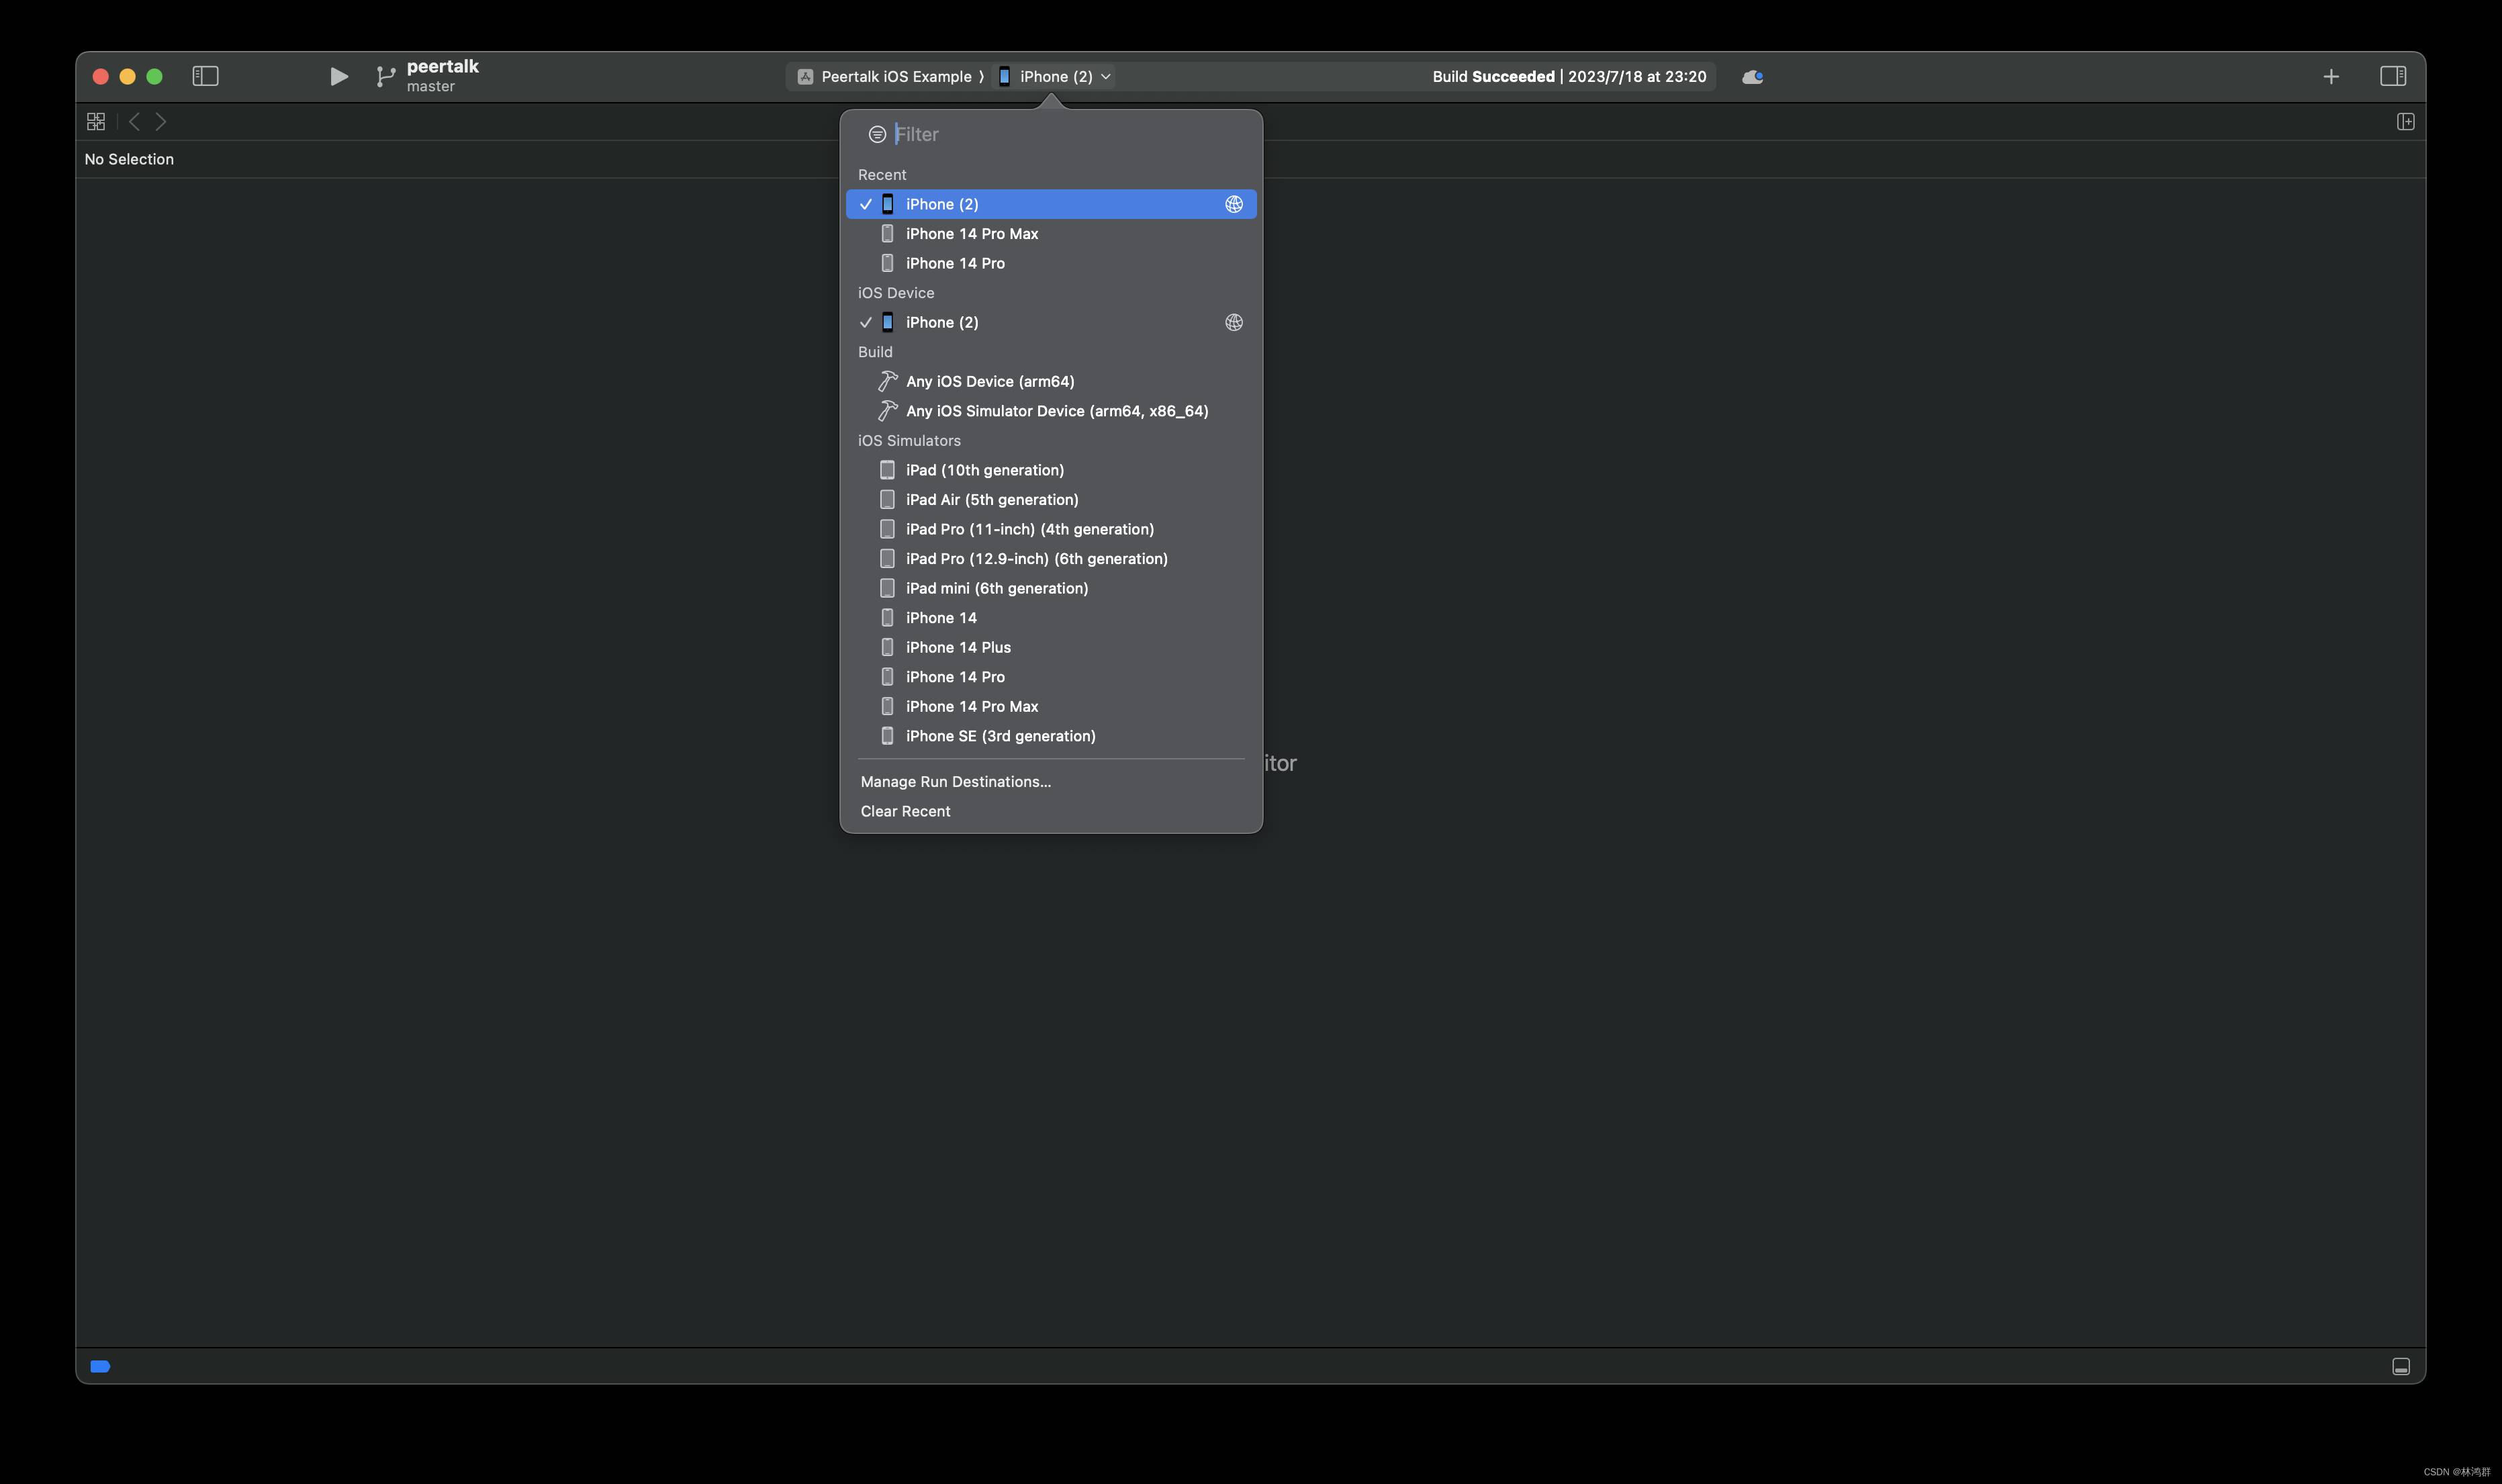The width and height of the screenshot is (2502, 1484).
Task: Click the phone icon beside iPhone SE (3rd generation)
Action: [887, 735]
